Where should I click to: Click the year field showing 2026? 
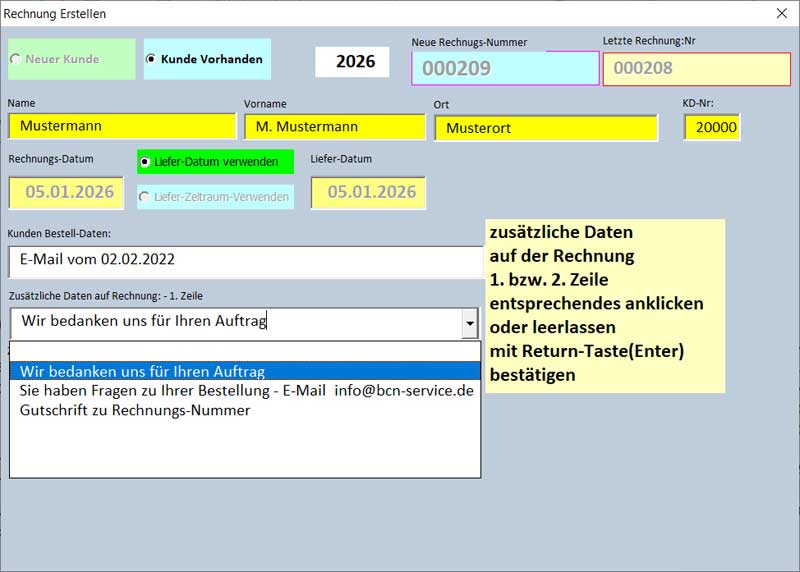pyautogui.click(x=352, y=61)
